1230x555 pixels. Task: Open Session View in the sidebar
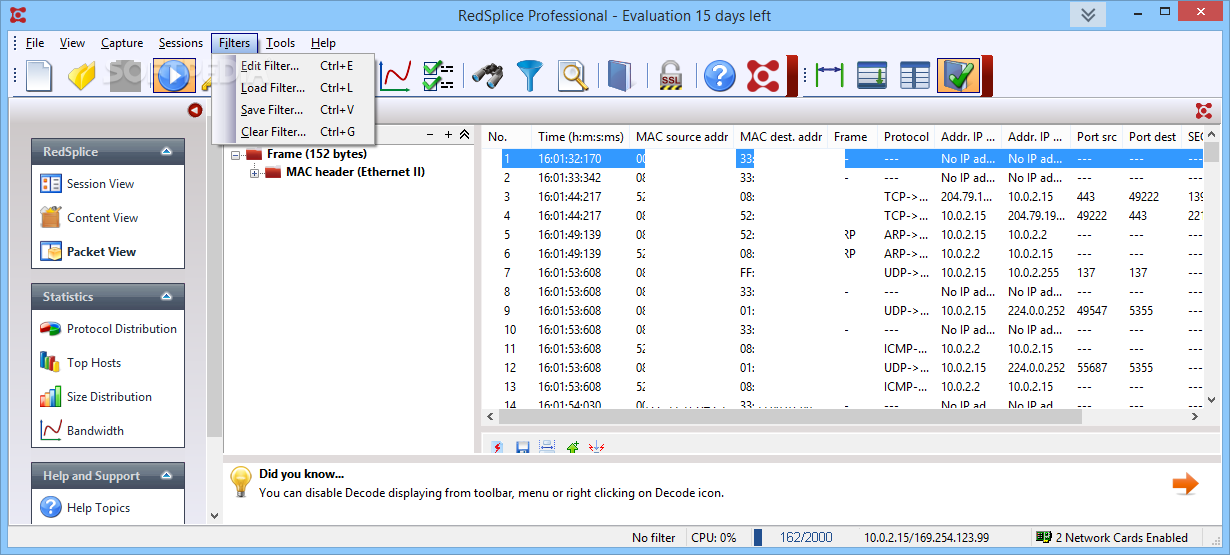point(100,184)
